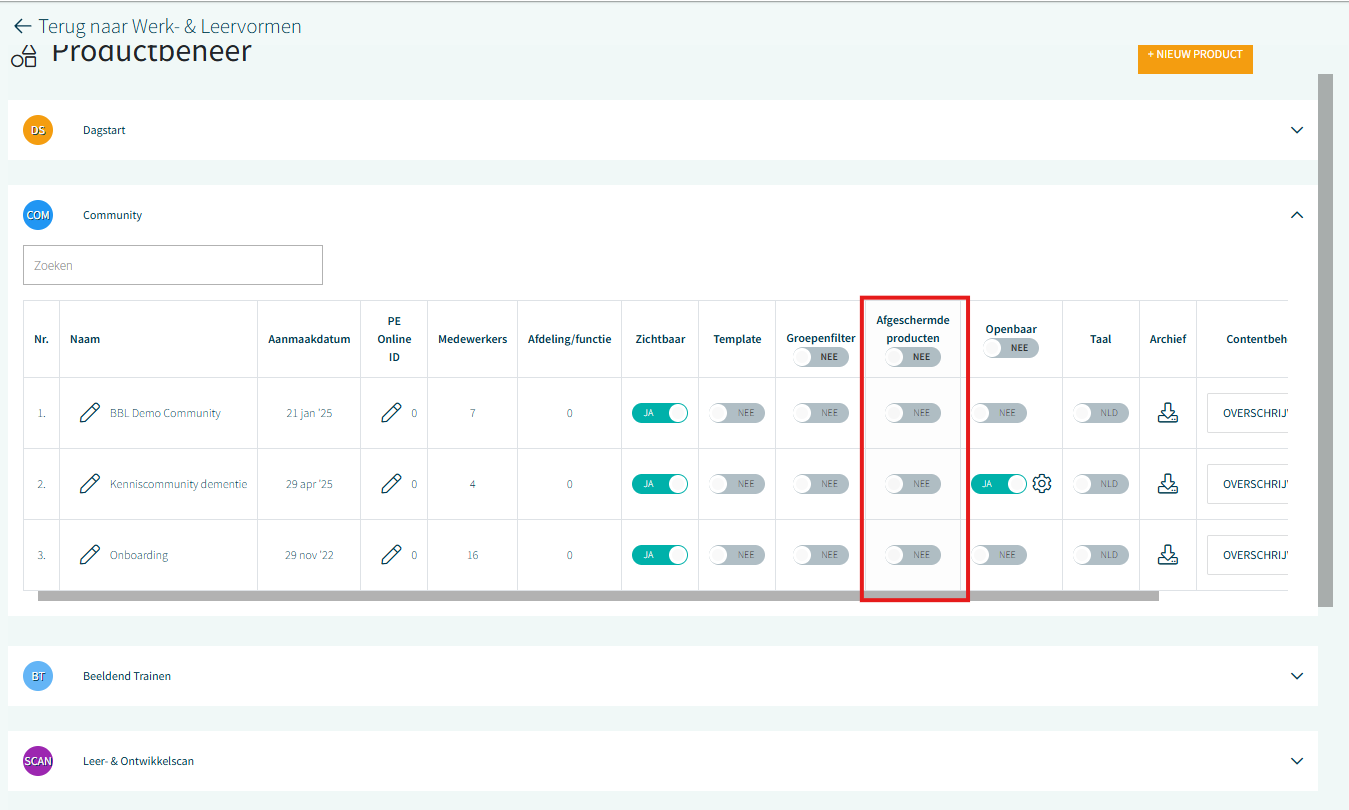
Task: Click the archive icon for Onboarding row
Action: click(1167, 555)
